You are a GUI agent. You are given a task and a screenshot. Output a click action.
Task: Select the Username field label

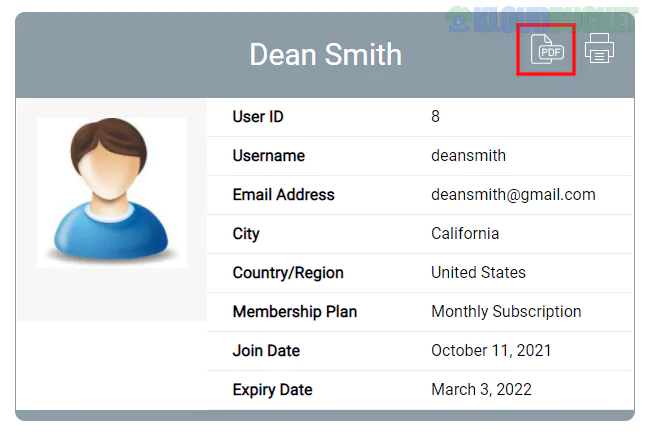tap(268, 156)
